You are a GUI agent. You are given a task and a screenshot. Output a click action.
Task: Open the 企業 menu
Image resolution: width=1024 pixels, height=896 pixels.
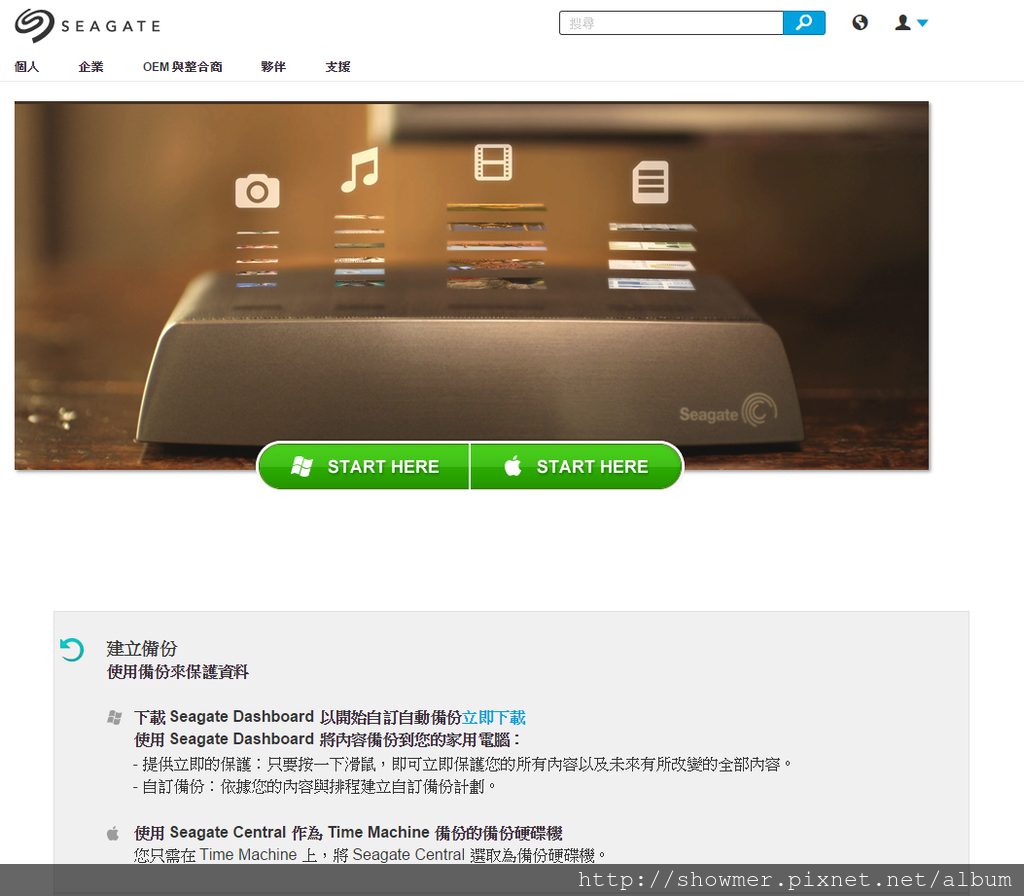tap(91, 67)
